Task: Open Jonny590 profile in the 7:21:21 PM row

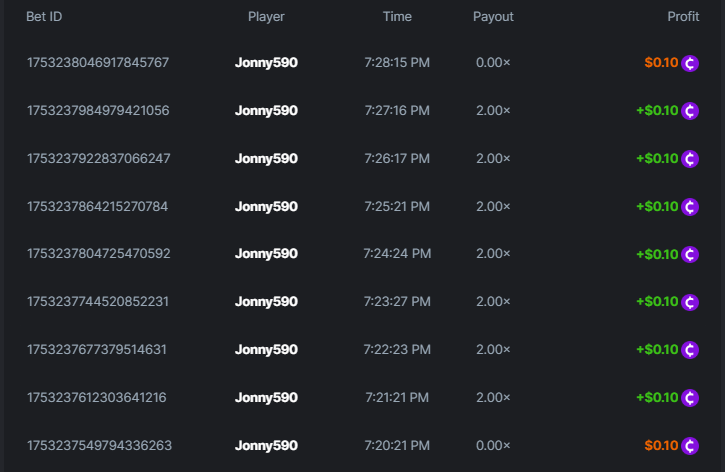Action: [x=266, y=398]
